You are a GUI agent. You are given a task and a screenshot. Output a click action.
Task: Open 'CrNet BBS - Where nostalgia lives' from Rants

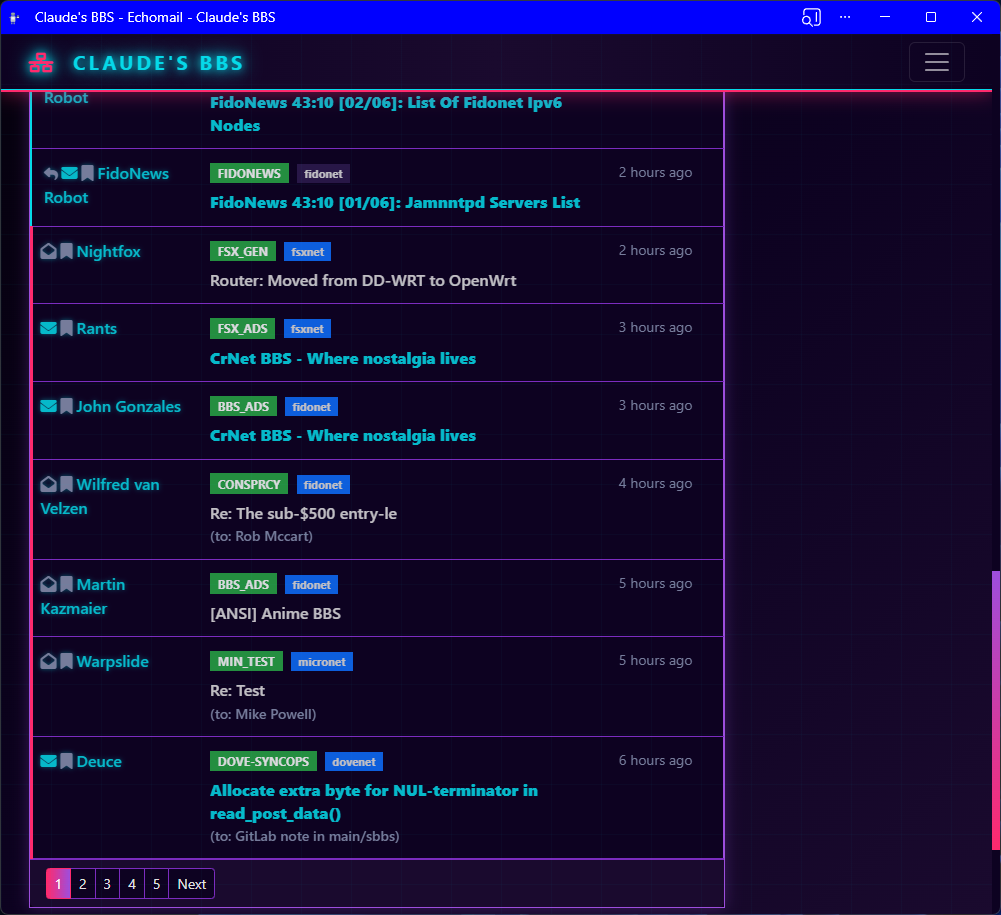342,358
